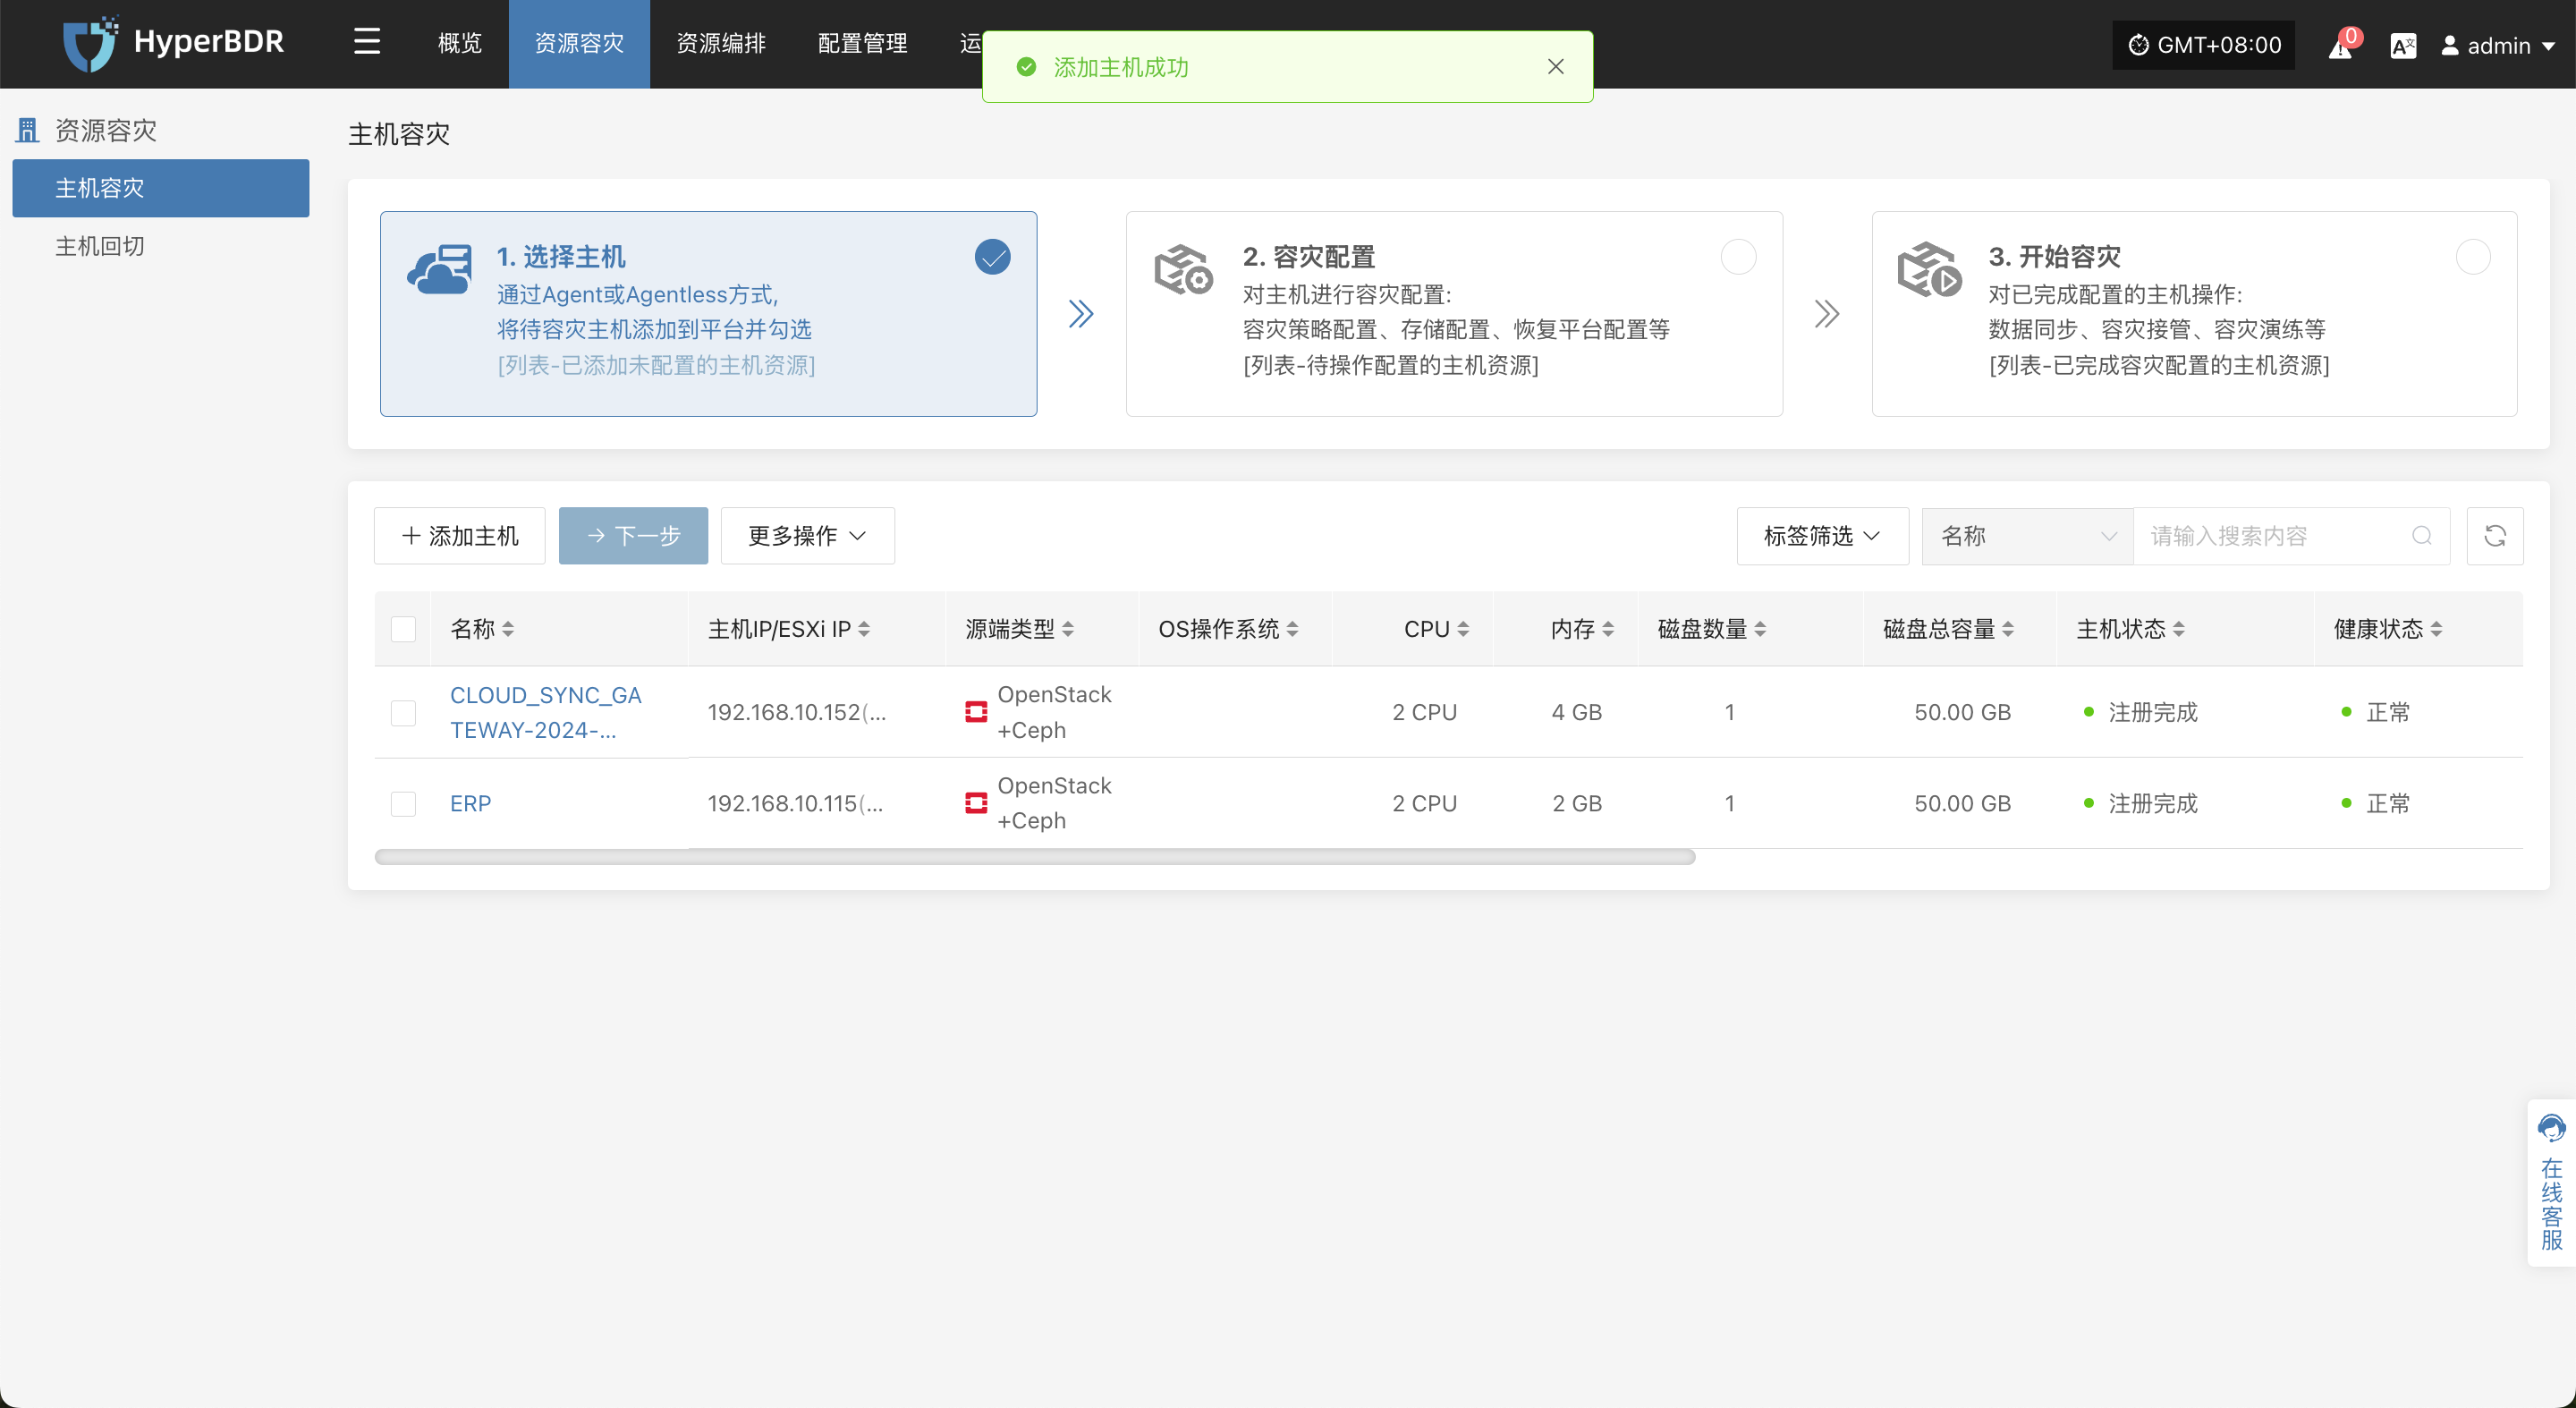
Task: Sort by 名称 column arrows
Action: [x=508, y=629]
